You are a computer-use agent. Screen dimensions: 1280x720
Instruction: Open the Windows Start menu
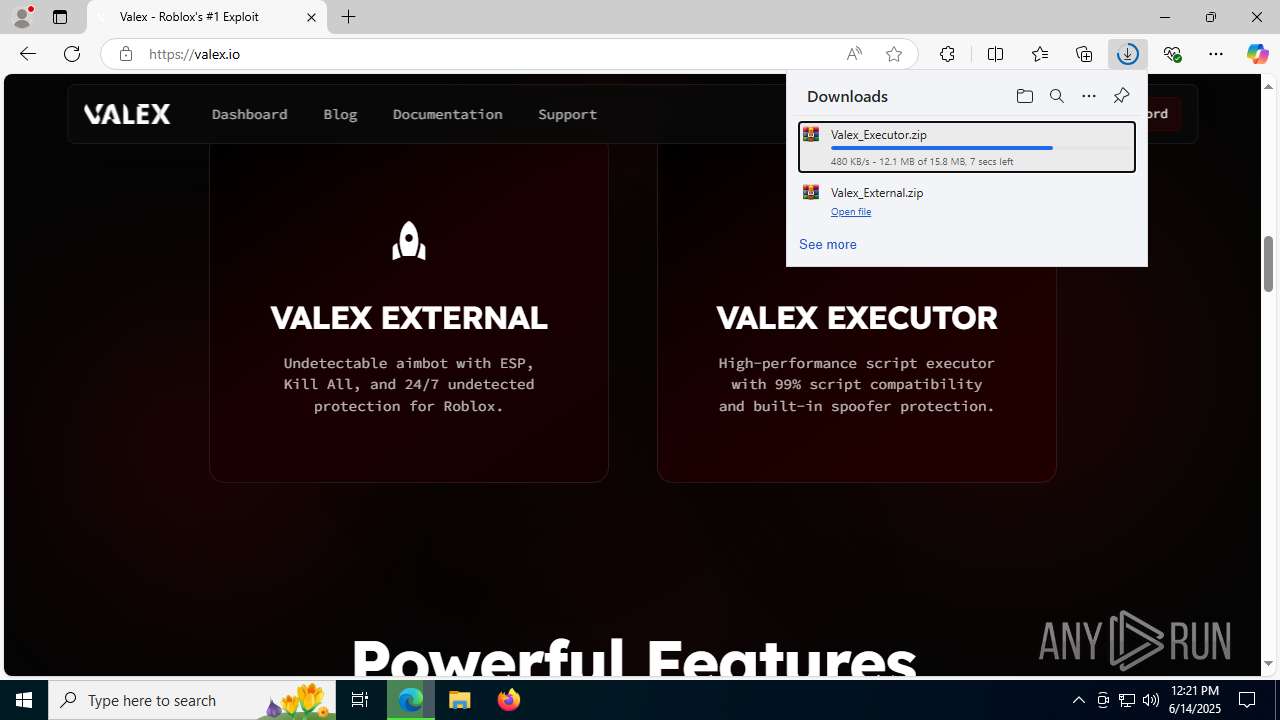tap(24, 700)
